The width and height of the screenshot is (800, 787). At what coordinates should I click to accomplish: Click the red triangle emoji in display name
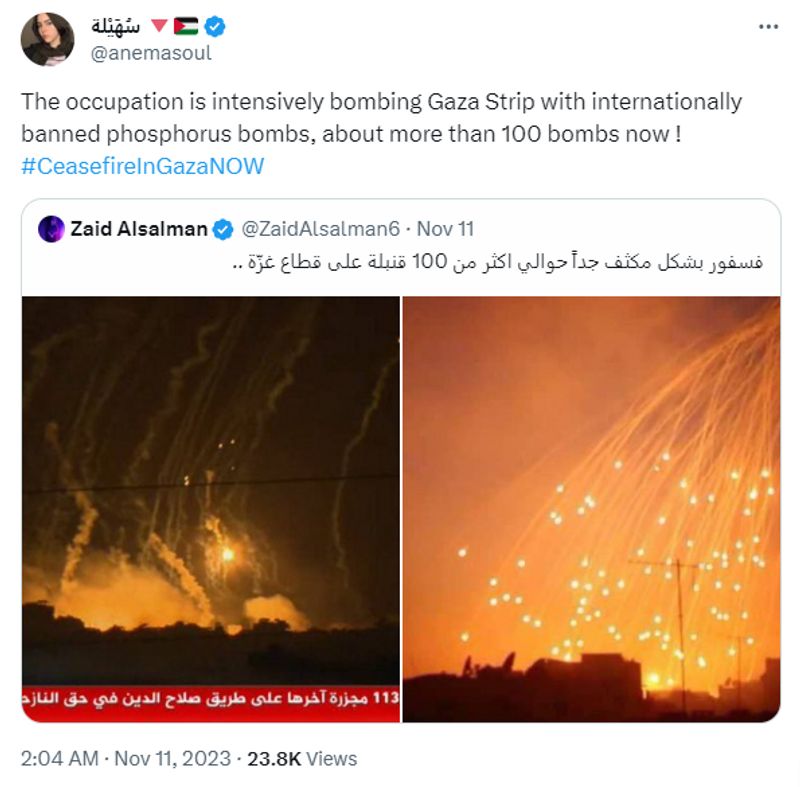tap(160, 25)
